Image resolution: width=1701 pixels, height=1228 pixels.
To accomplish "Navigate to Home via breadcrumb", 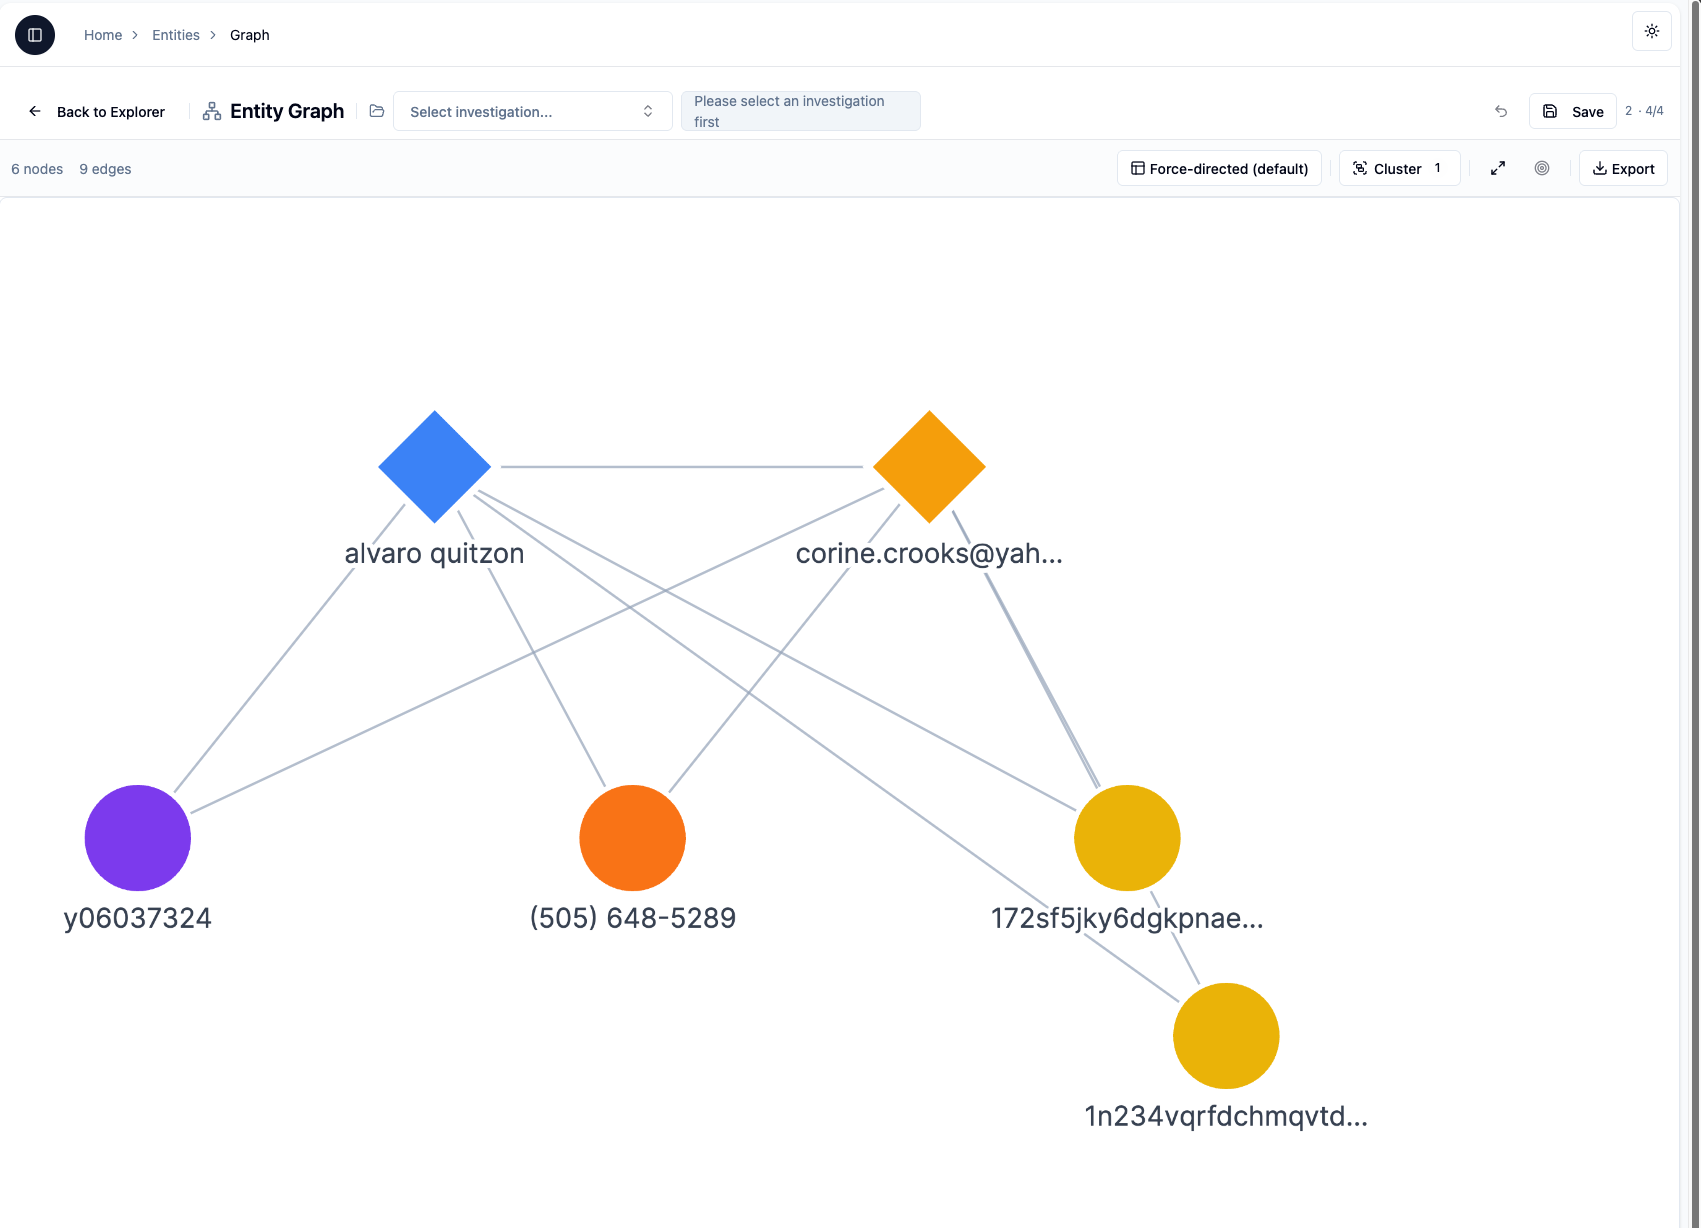I will pyautogui.click(x=103, y=34).
